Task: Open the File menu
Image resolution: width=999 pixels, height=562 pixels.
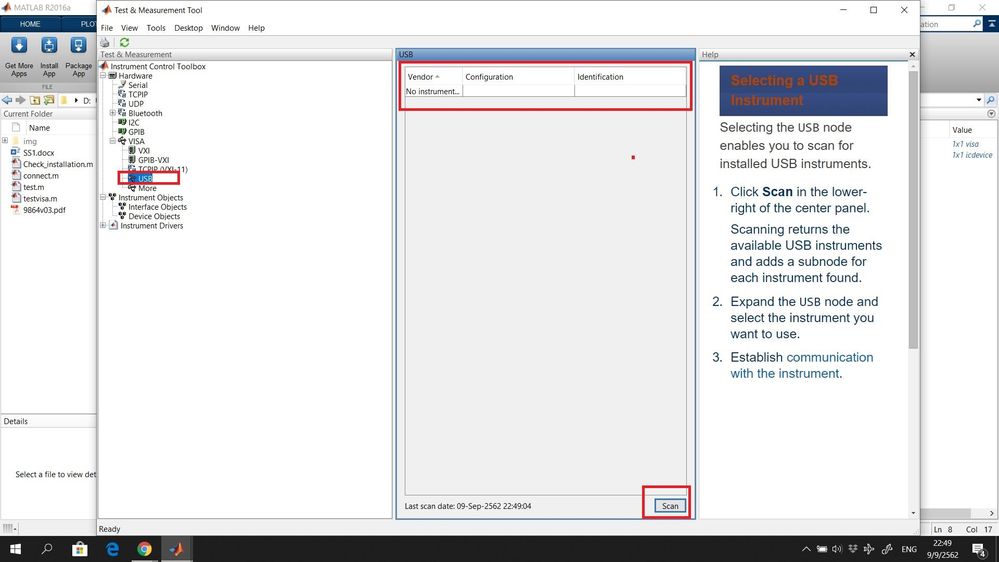Action: [x=106, y=28]
